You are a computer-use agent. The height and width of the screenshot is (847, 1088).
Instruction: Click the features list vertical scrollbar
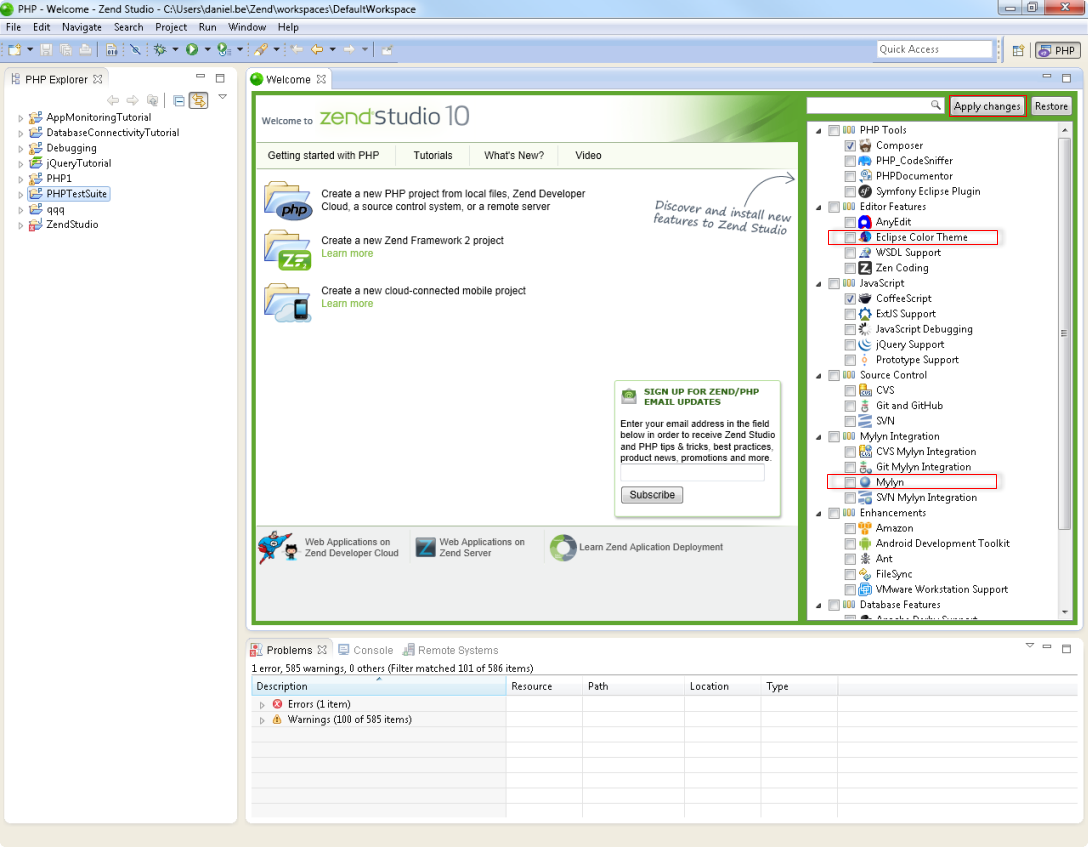click(1064, 333)
